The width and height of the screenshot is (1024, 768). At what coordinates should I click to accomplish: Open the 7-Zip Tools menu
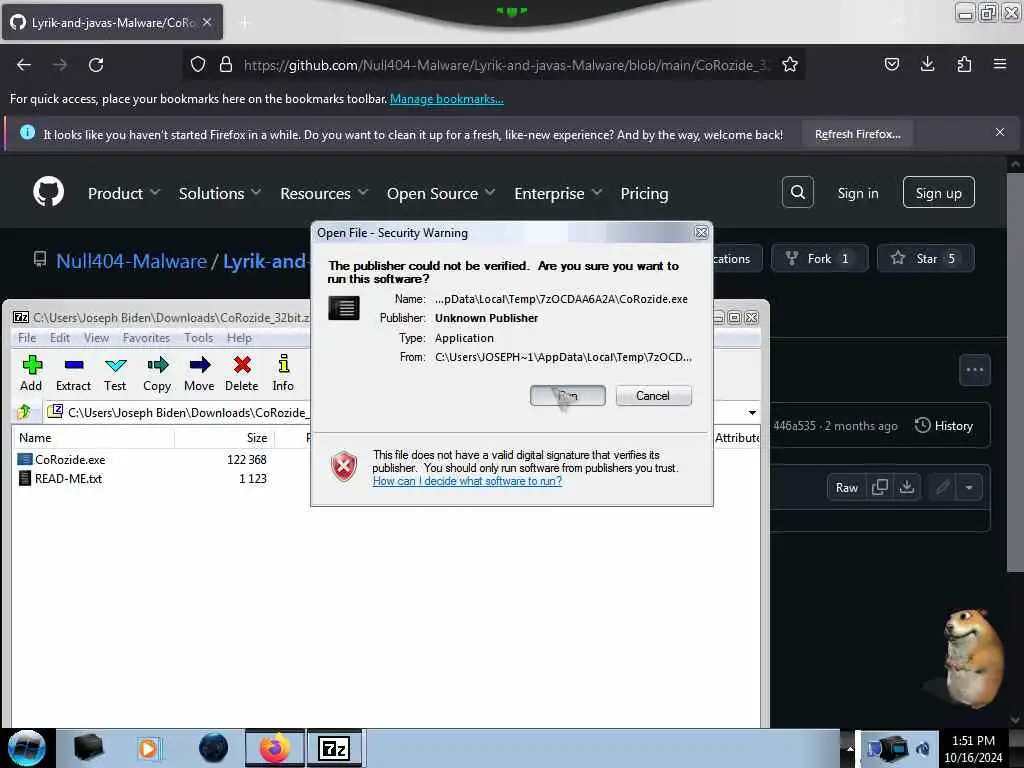[199, 338]
